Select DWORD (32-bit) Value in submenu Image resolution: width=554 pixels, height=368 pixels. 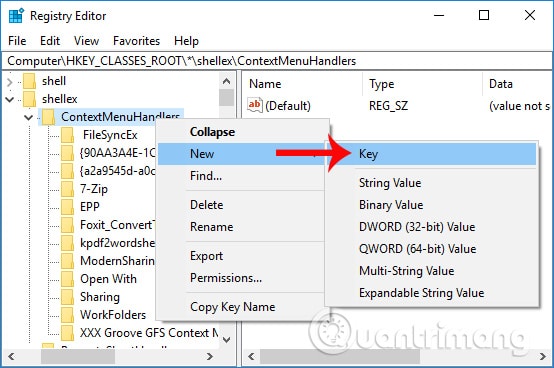point(432,227)
